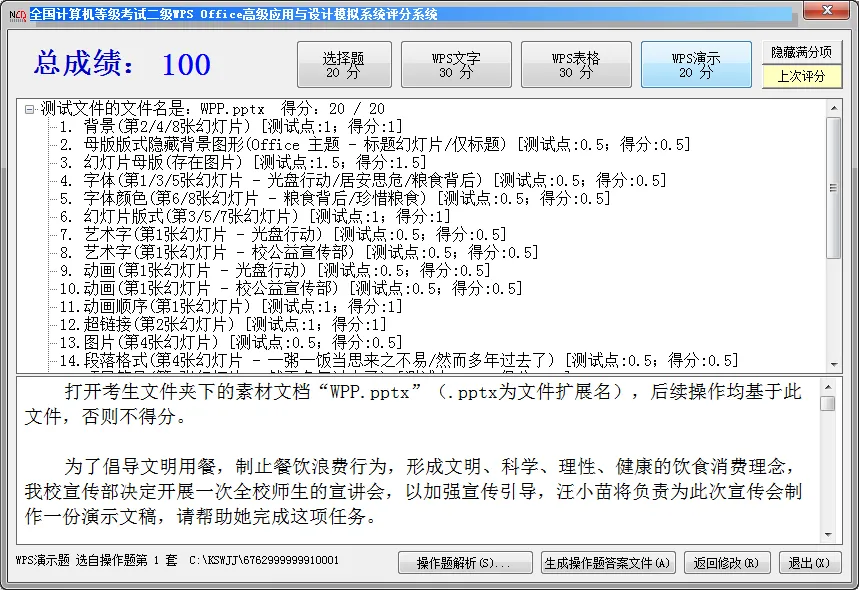Select item 3 幻灯片母版(存在图片)
Viewport: 859px width, 590px height.
[243, 163]
